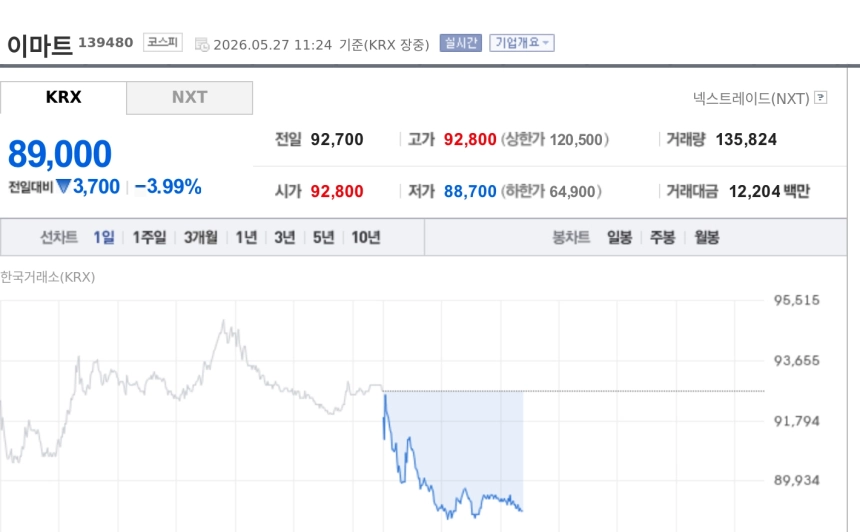Open the 월봉 monthly candle chart
860x532 pixels.
click(706, 237)
